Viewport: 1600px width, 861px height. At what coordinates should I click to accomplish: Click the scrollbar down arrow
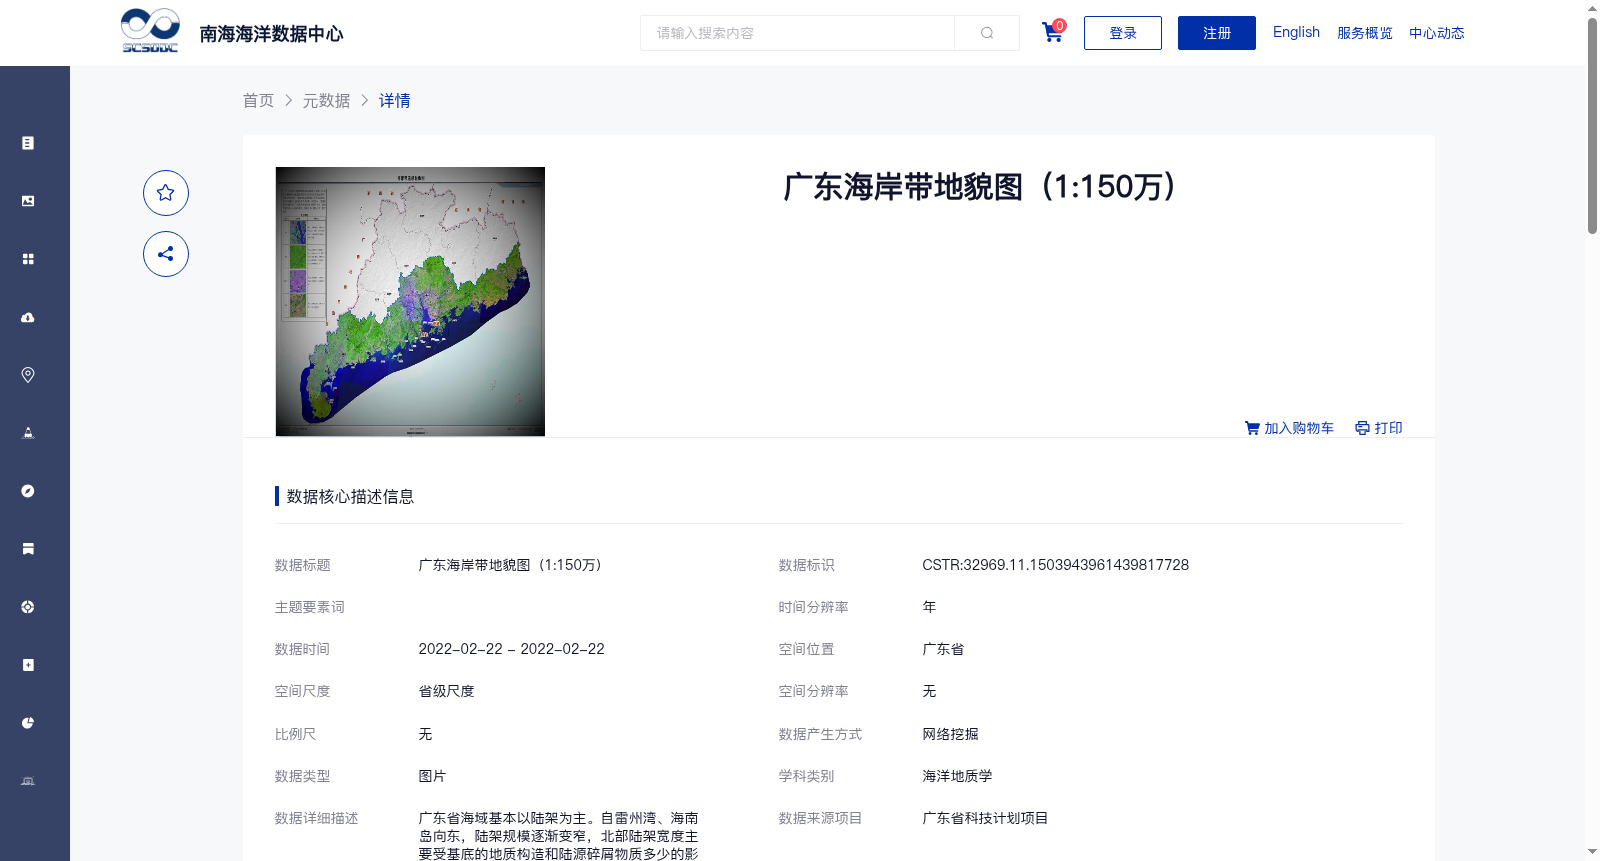tap(1592, 852)
